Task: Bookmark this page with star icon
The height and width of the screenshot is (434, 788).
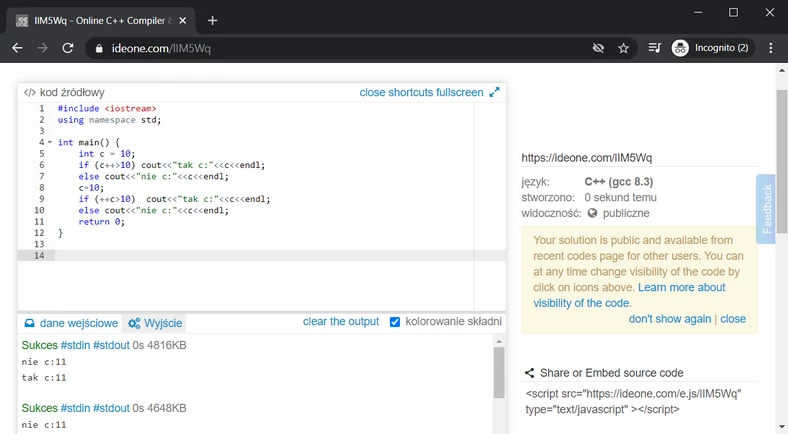Action: [x=624, y=48]
